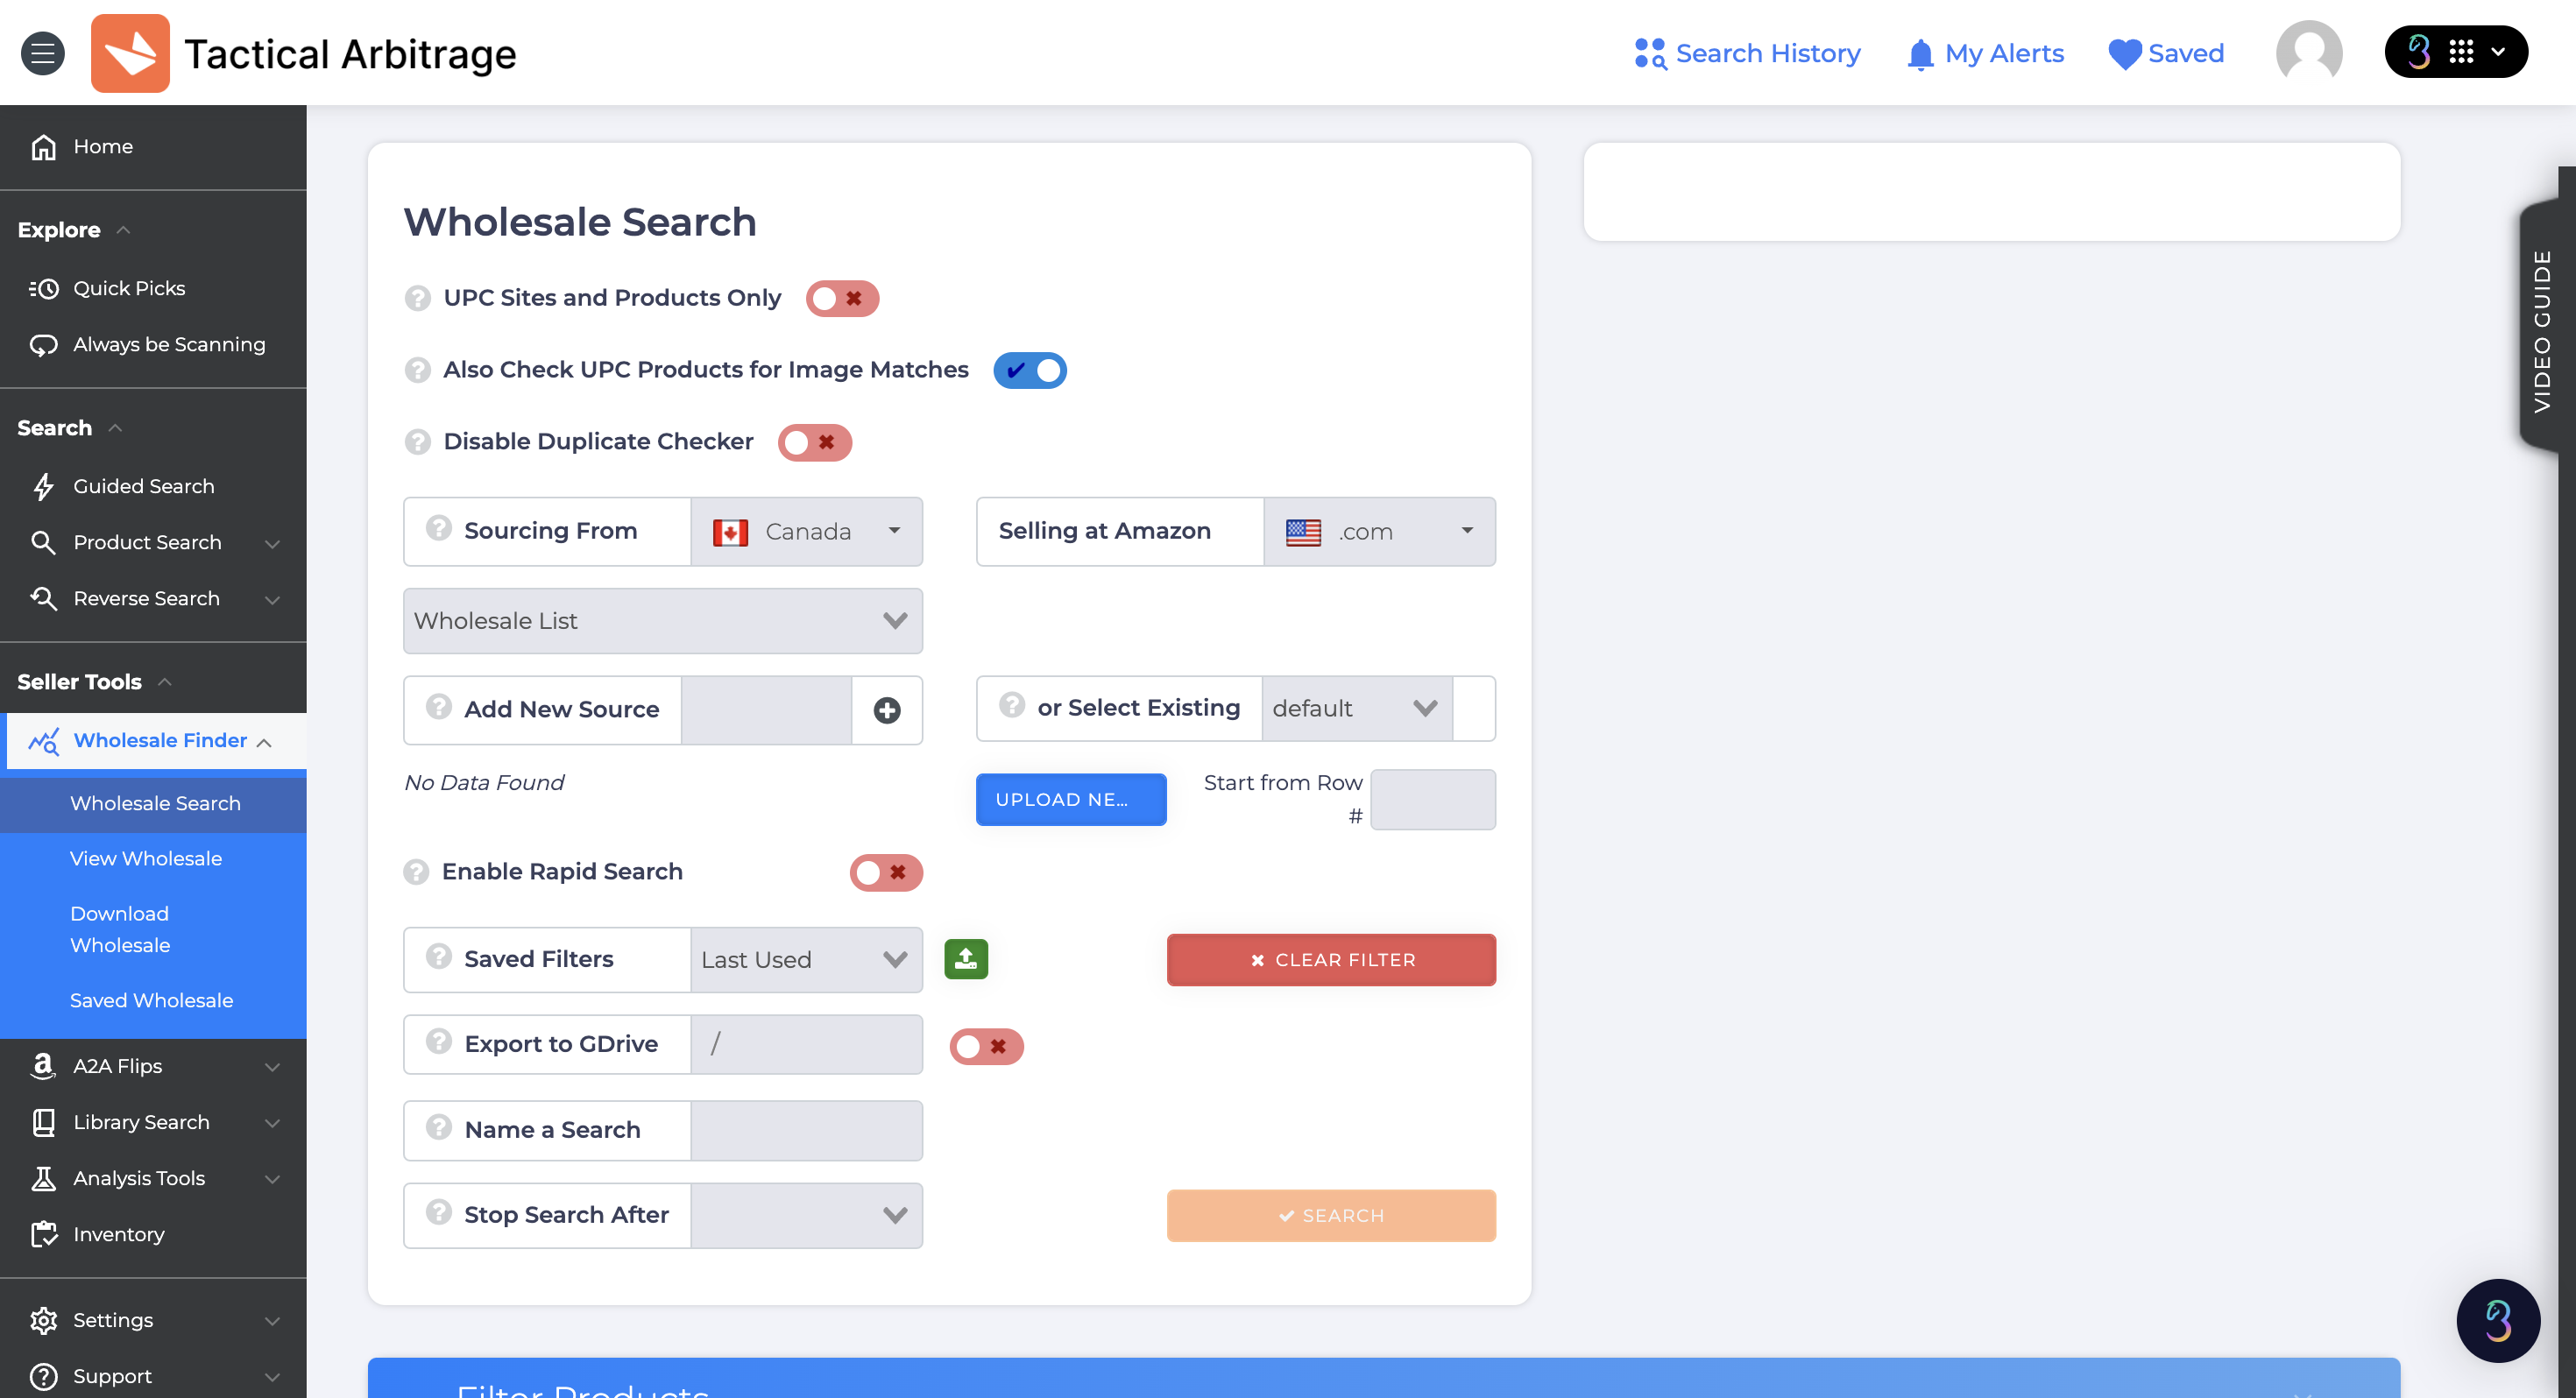Open Saved Wholesale
The width and height of the screenshot is (2576, 1398).
coord(153,1001)
